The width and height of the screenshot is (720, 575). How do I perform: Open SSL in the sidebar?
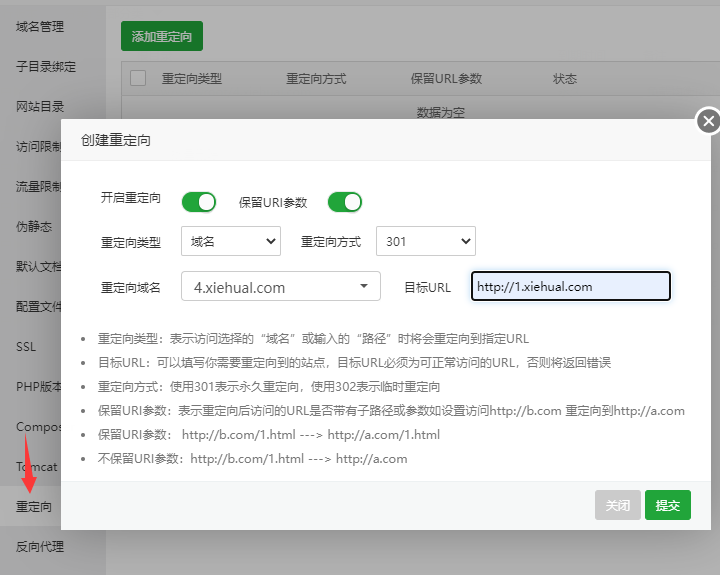coord(26,347)
